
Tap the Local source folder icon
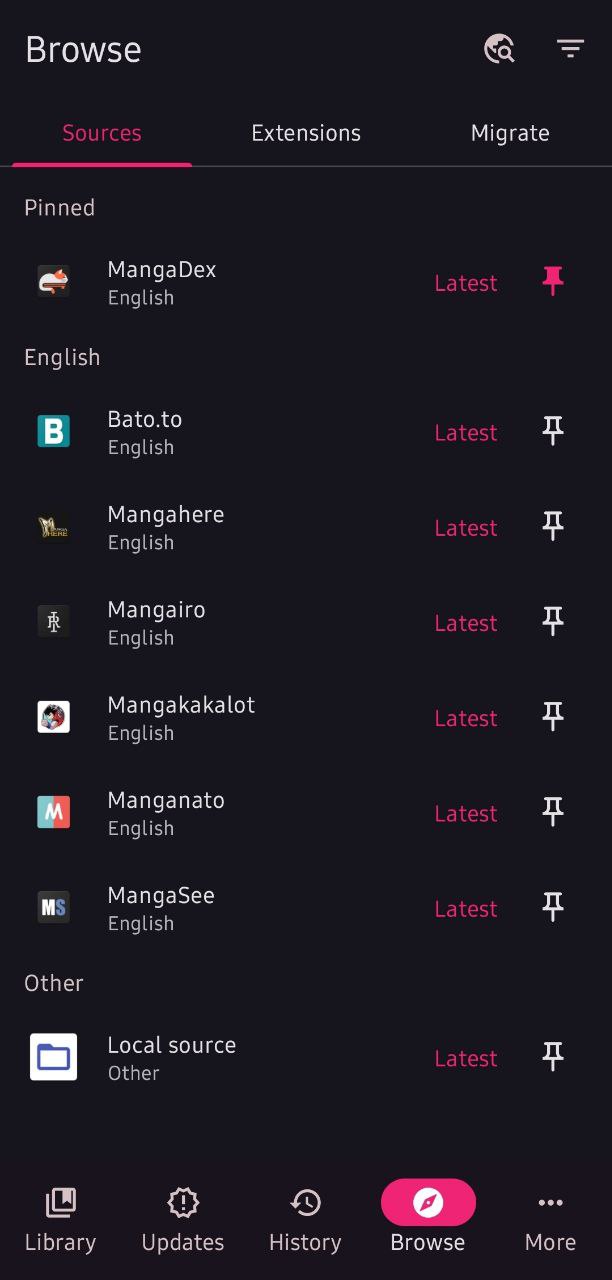point(53,1057)
